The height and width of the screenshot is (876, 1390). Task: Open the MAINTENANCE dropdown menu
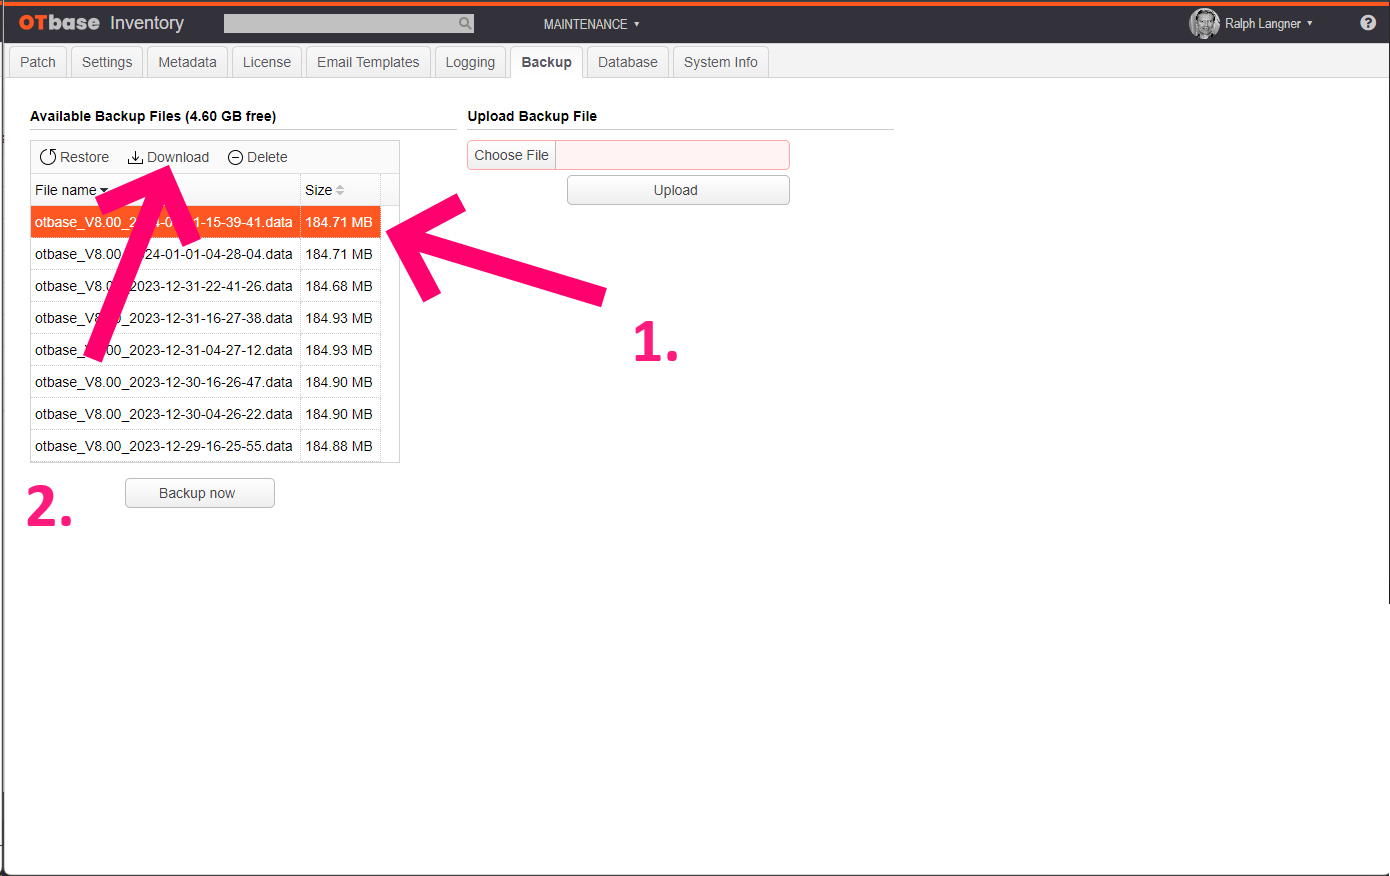click(591, 24)
